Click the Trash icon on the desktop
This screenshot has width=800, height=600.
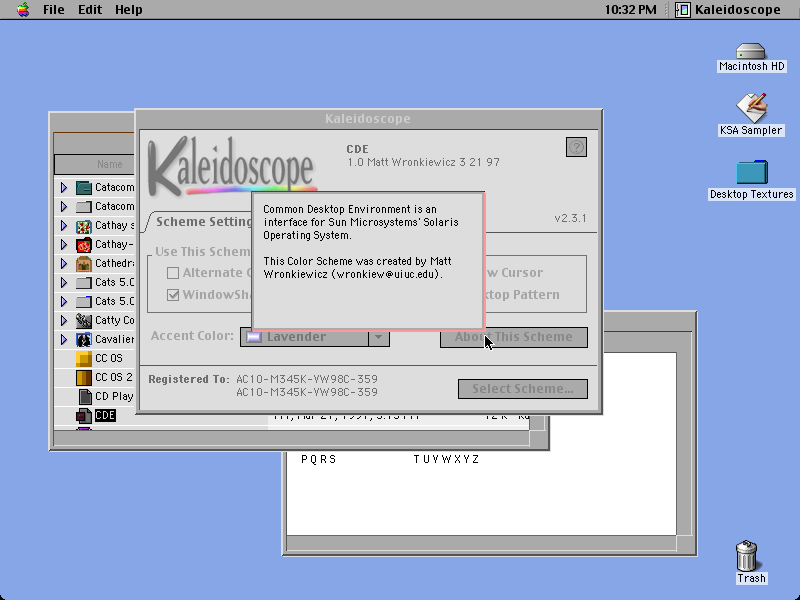coord(747,556)
